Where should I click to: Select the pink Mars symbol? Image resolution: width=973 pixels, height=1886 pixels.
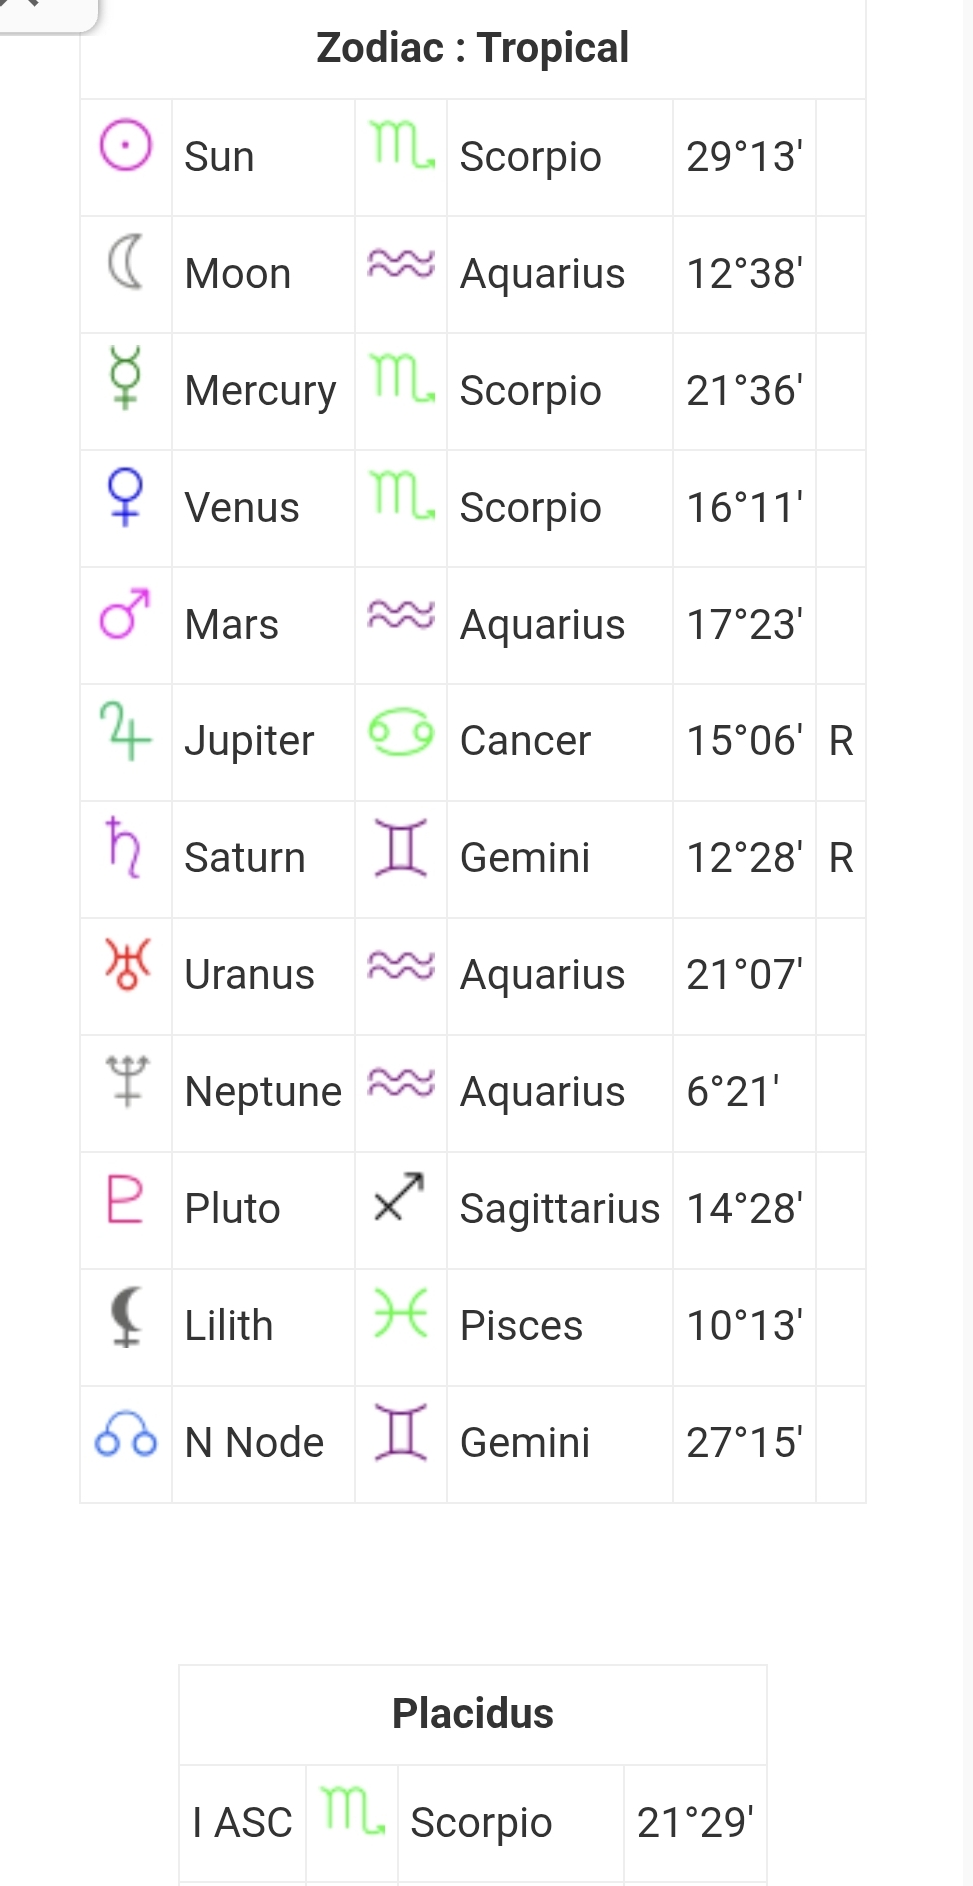click(x=126, y=613)
